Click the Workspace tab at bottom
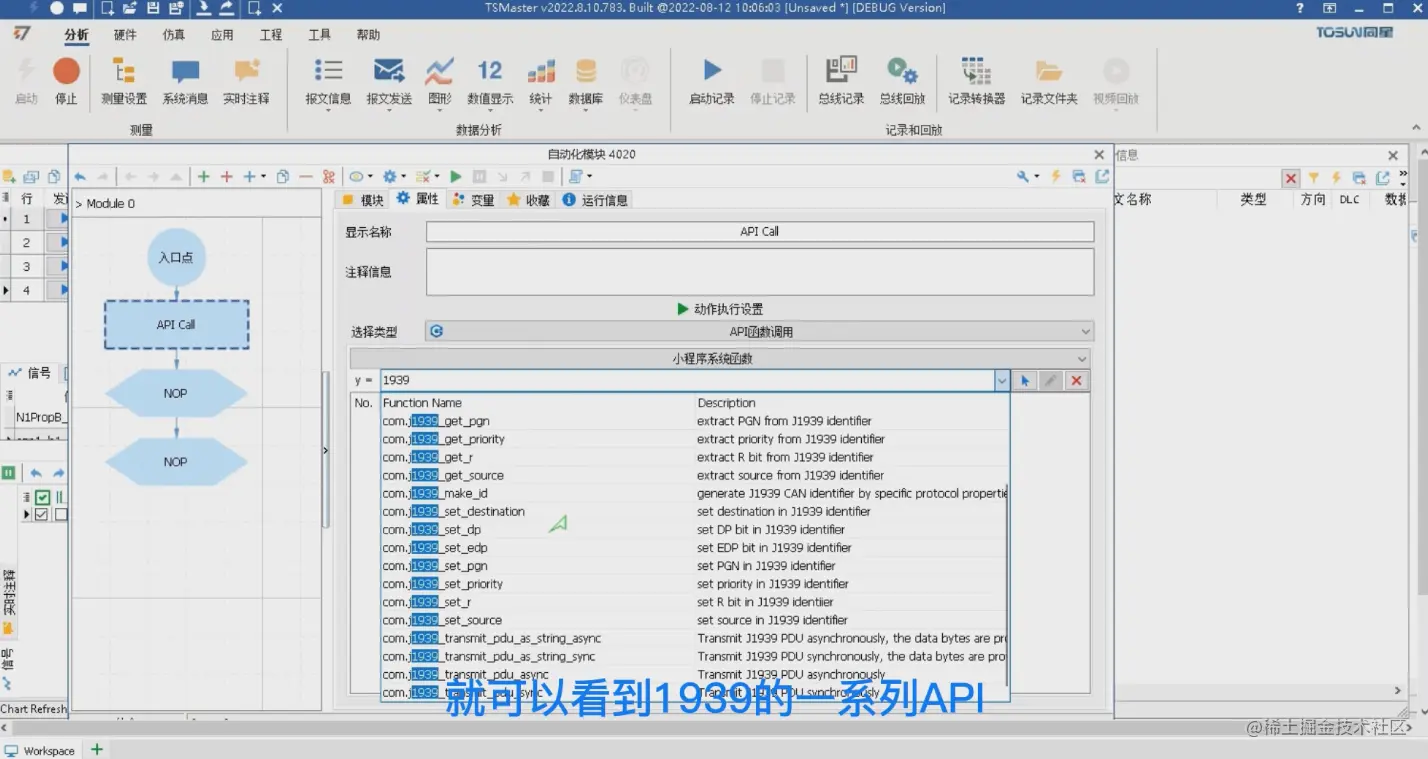This screenshot has height=759, width=1428. [40, 750]
